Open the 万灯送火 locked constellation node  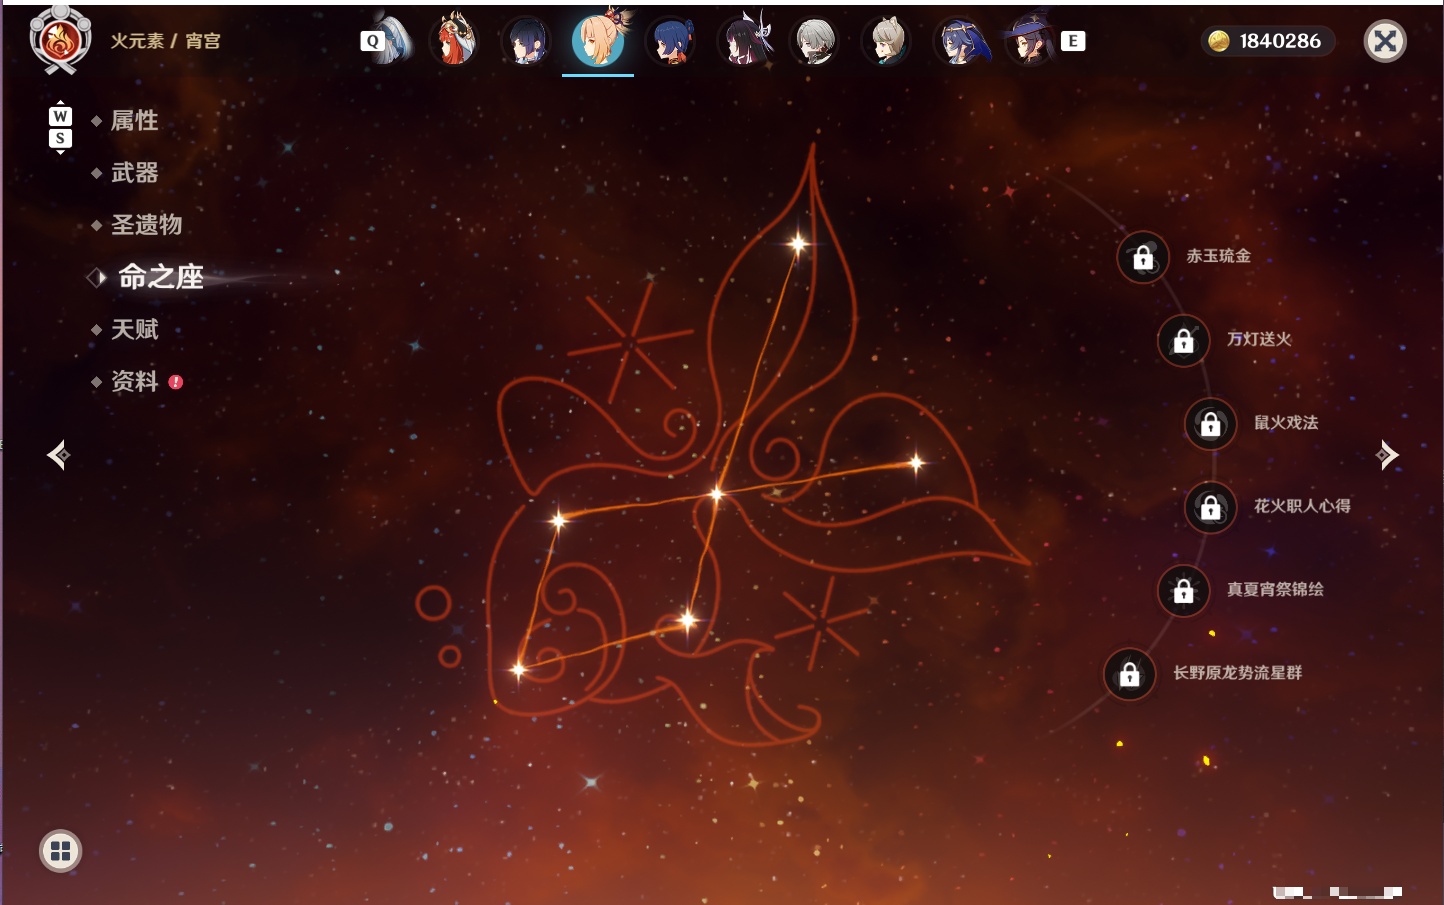(1183, 340)
